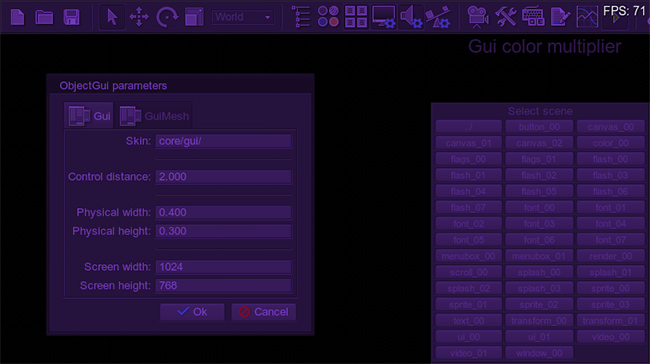The image size is (650, 364).
Task: Open the menubox_01 scene
Action: click(x=539, y=256)
